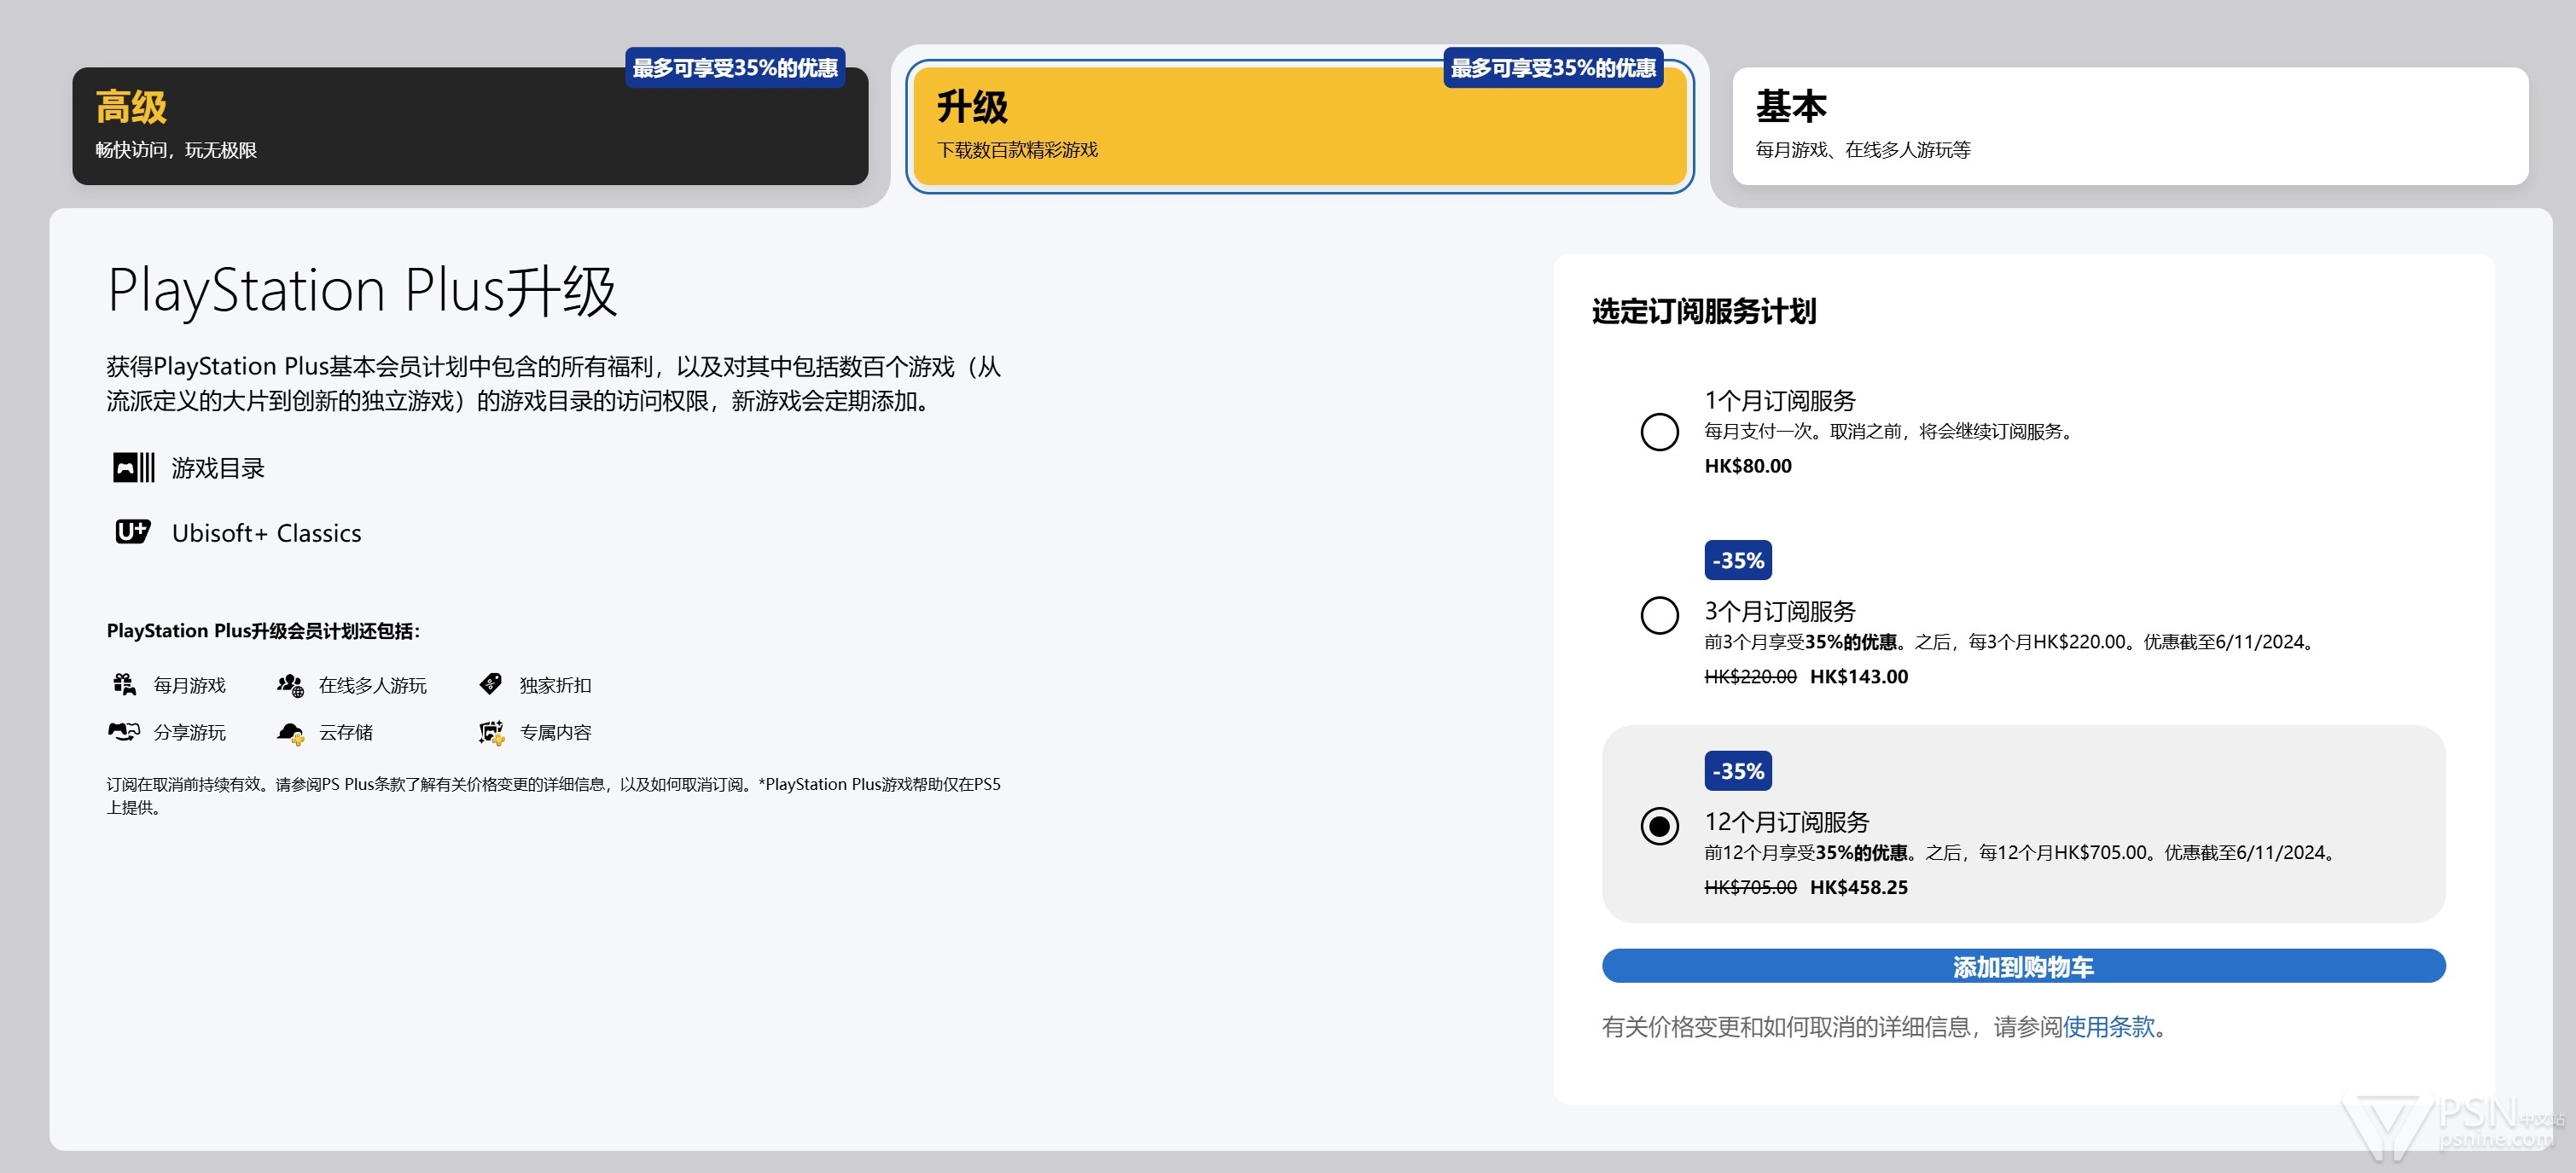Click the struck-through HK$705.00 price
The width and height of the screenshot is (2576, 1173).
(x=1751, y=888)
